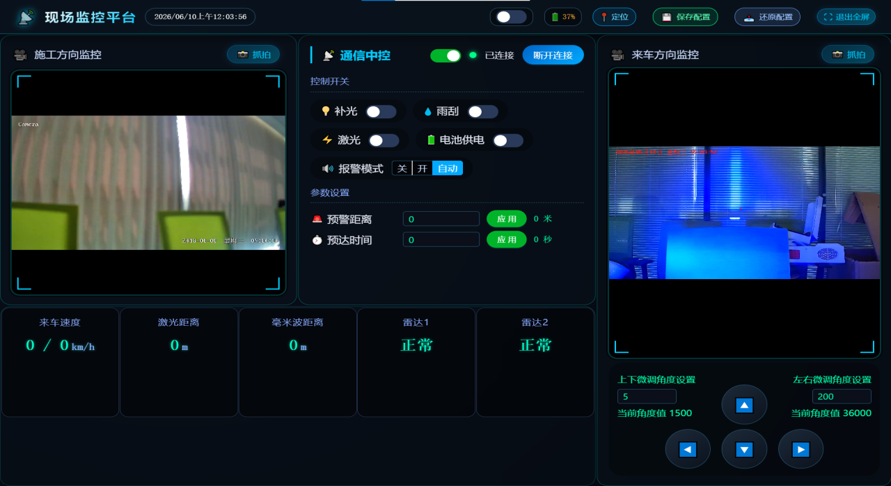Image resolution: width=891 pixels, height=486 pixels.
Task: Click the right arrow camera control
Action: (x=801, y=450)
